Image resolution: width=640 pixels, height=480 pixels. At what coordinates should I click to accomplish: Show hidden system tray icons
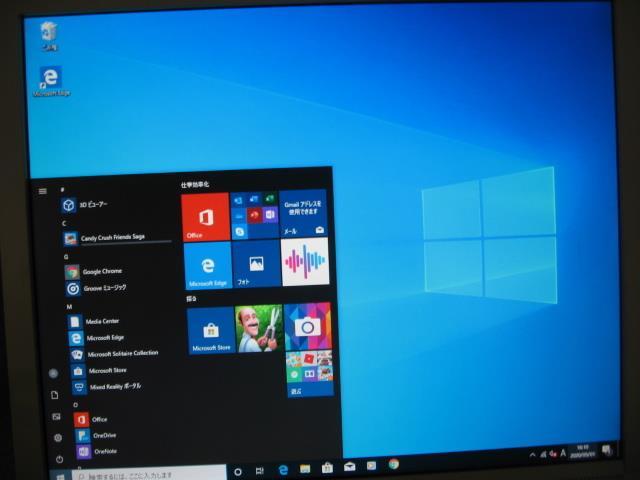click(533, 455)
